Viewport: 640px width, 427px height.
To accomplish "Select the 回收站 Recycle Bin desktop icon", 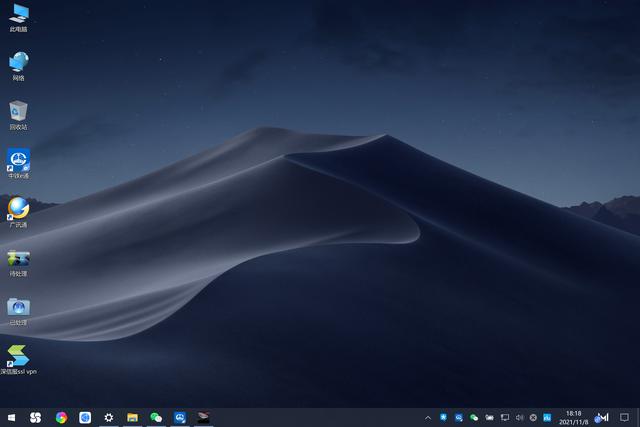I will pyautogui.click(x=18, y=116).
